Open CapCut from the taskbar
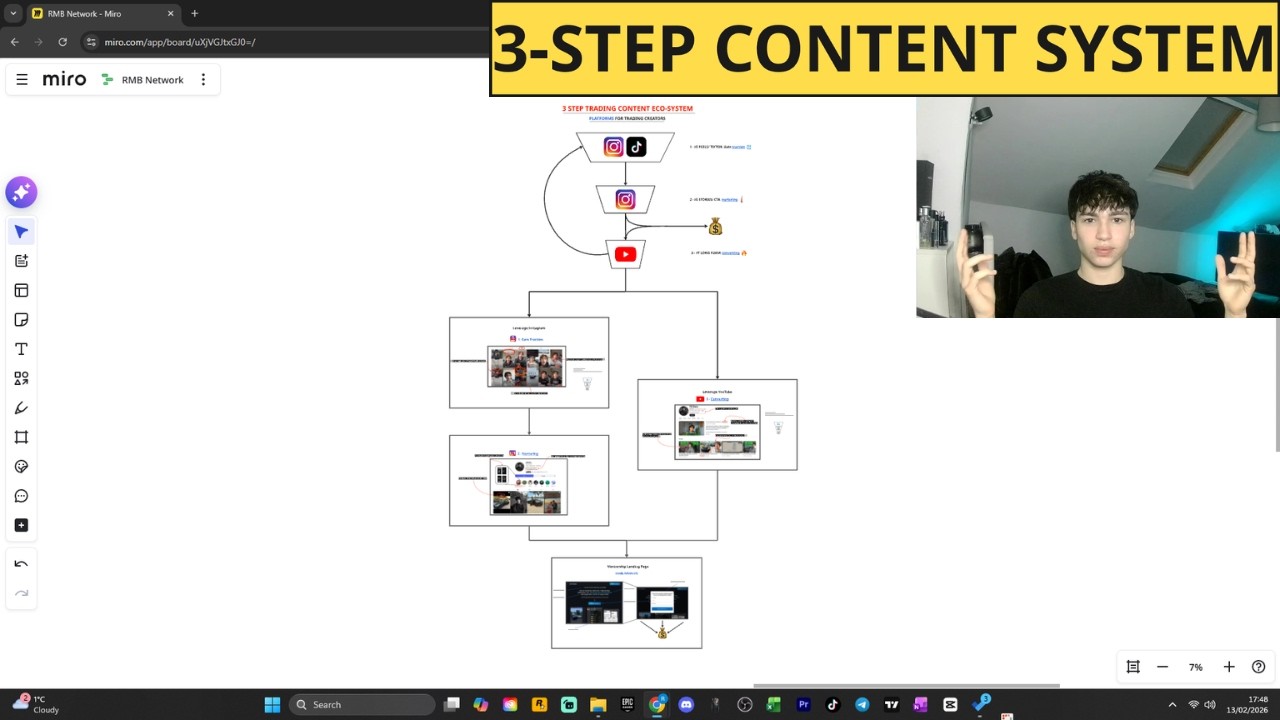 tap(950, 704)
